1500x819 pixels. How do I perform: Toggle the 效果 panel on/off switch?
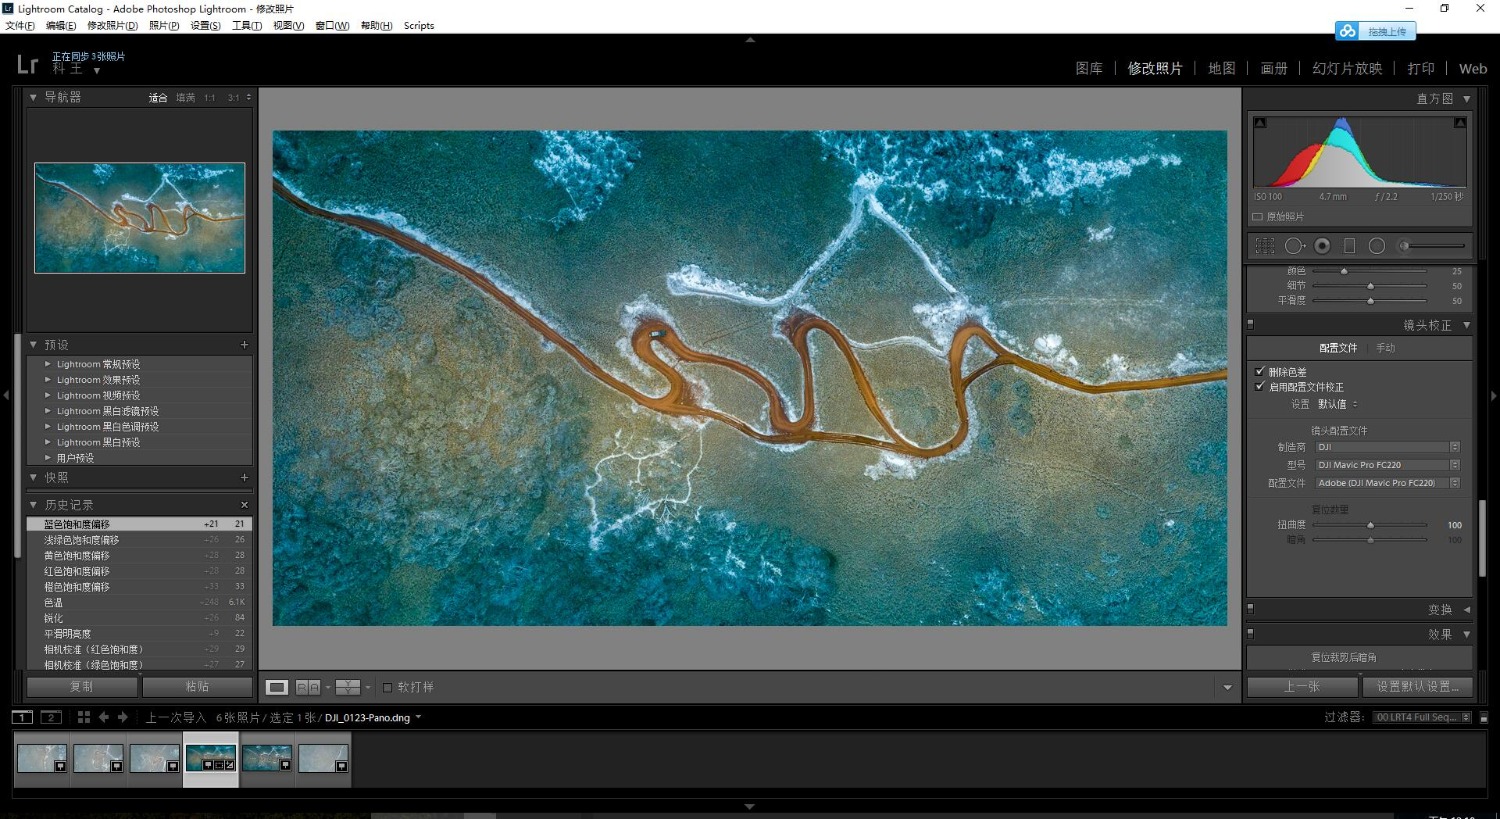tap(1251, 634)
